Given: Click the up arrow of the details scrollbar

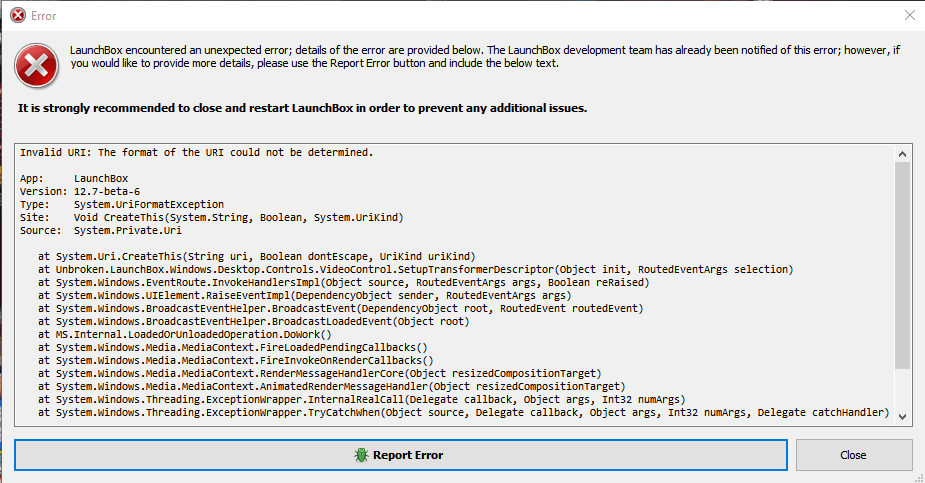Looking at the screenshot, I should click(902, 154).
